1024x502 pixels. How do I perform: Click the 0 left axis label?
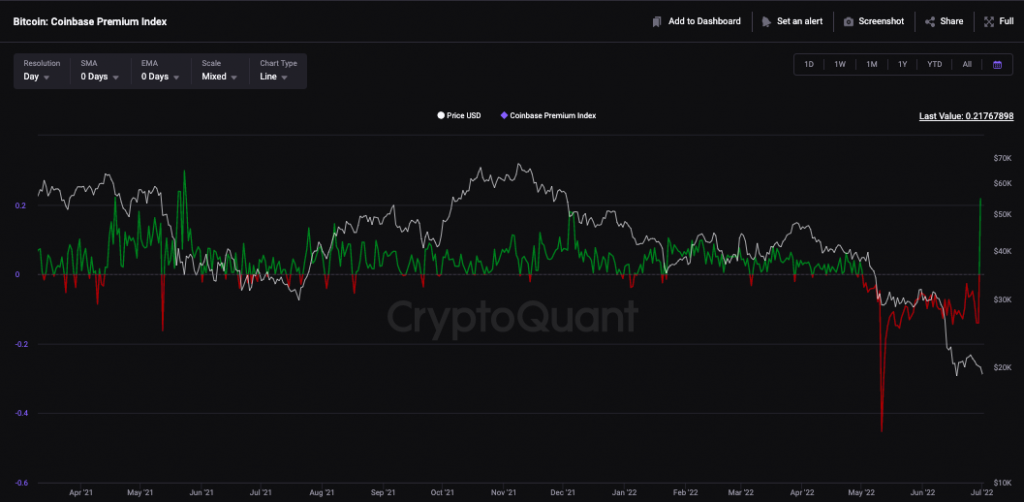pos(18,275)
